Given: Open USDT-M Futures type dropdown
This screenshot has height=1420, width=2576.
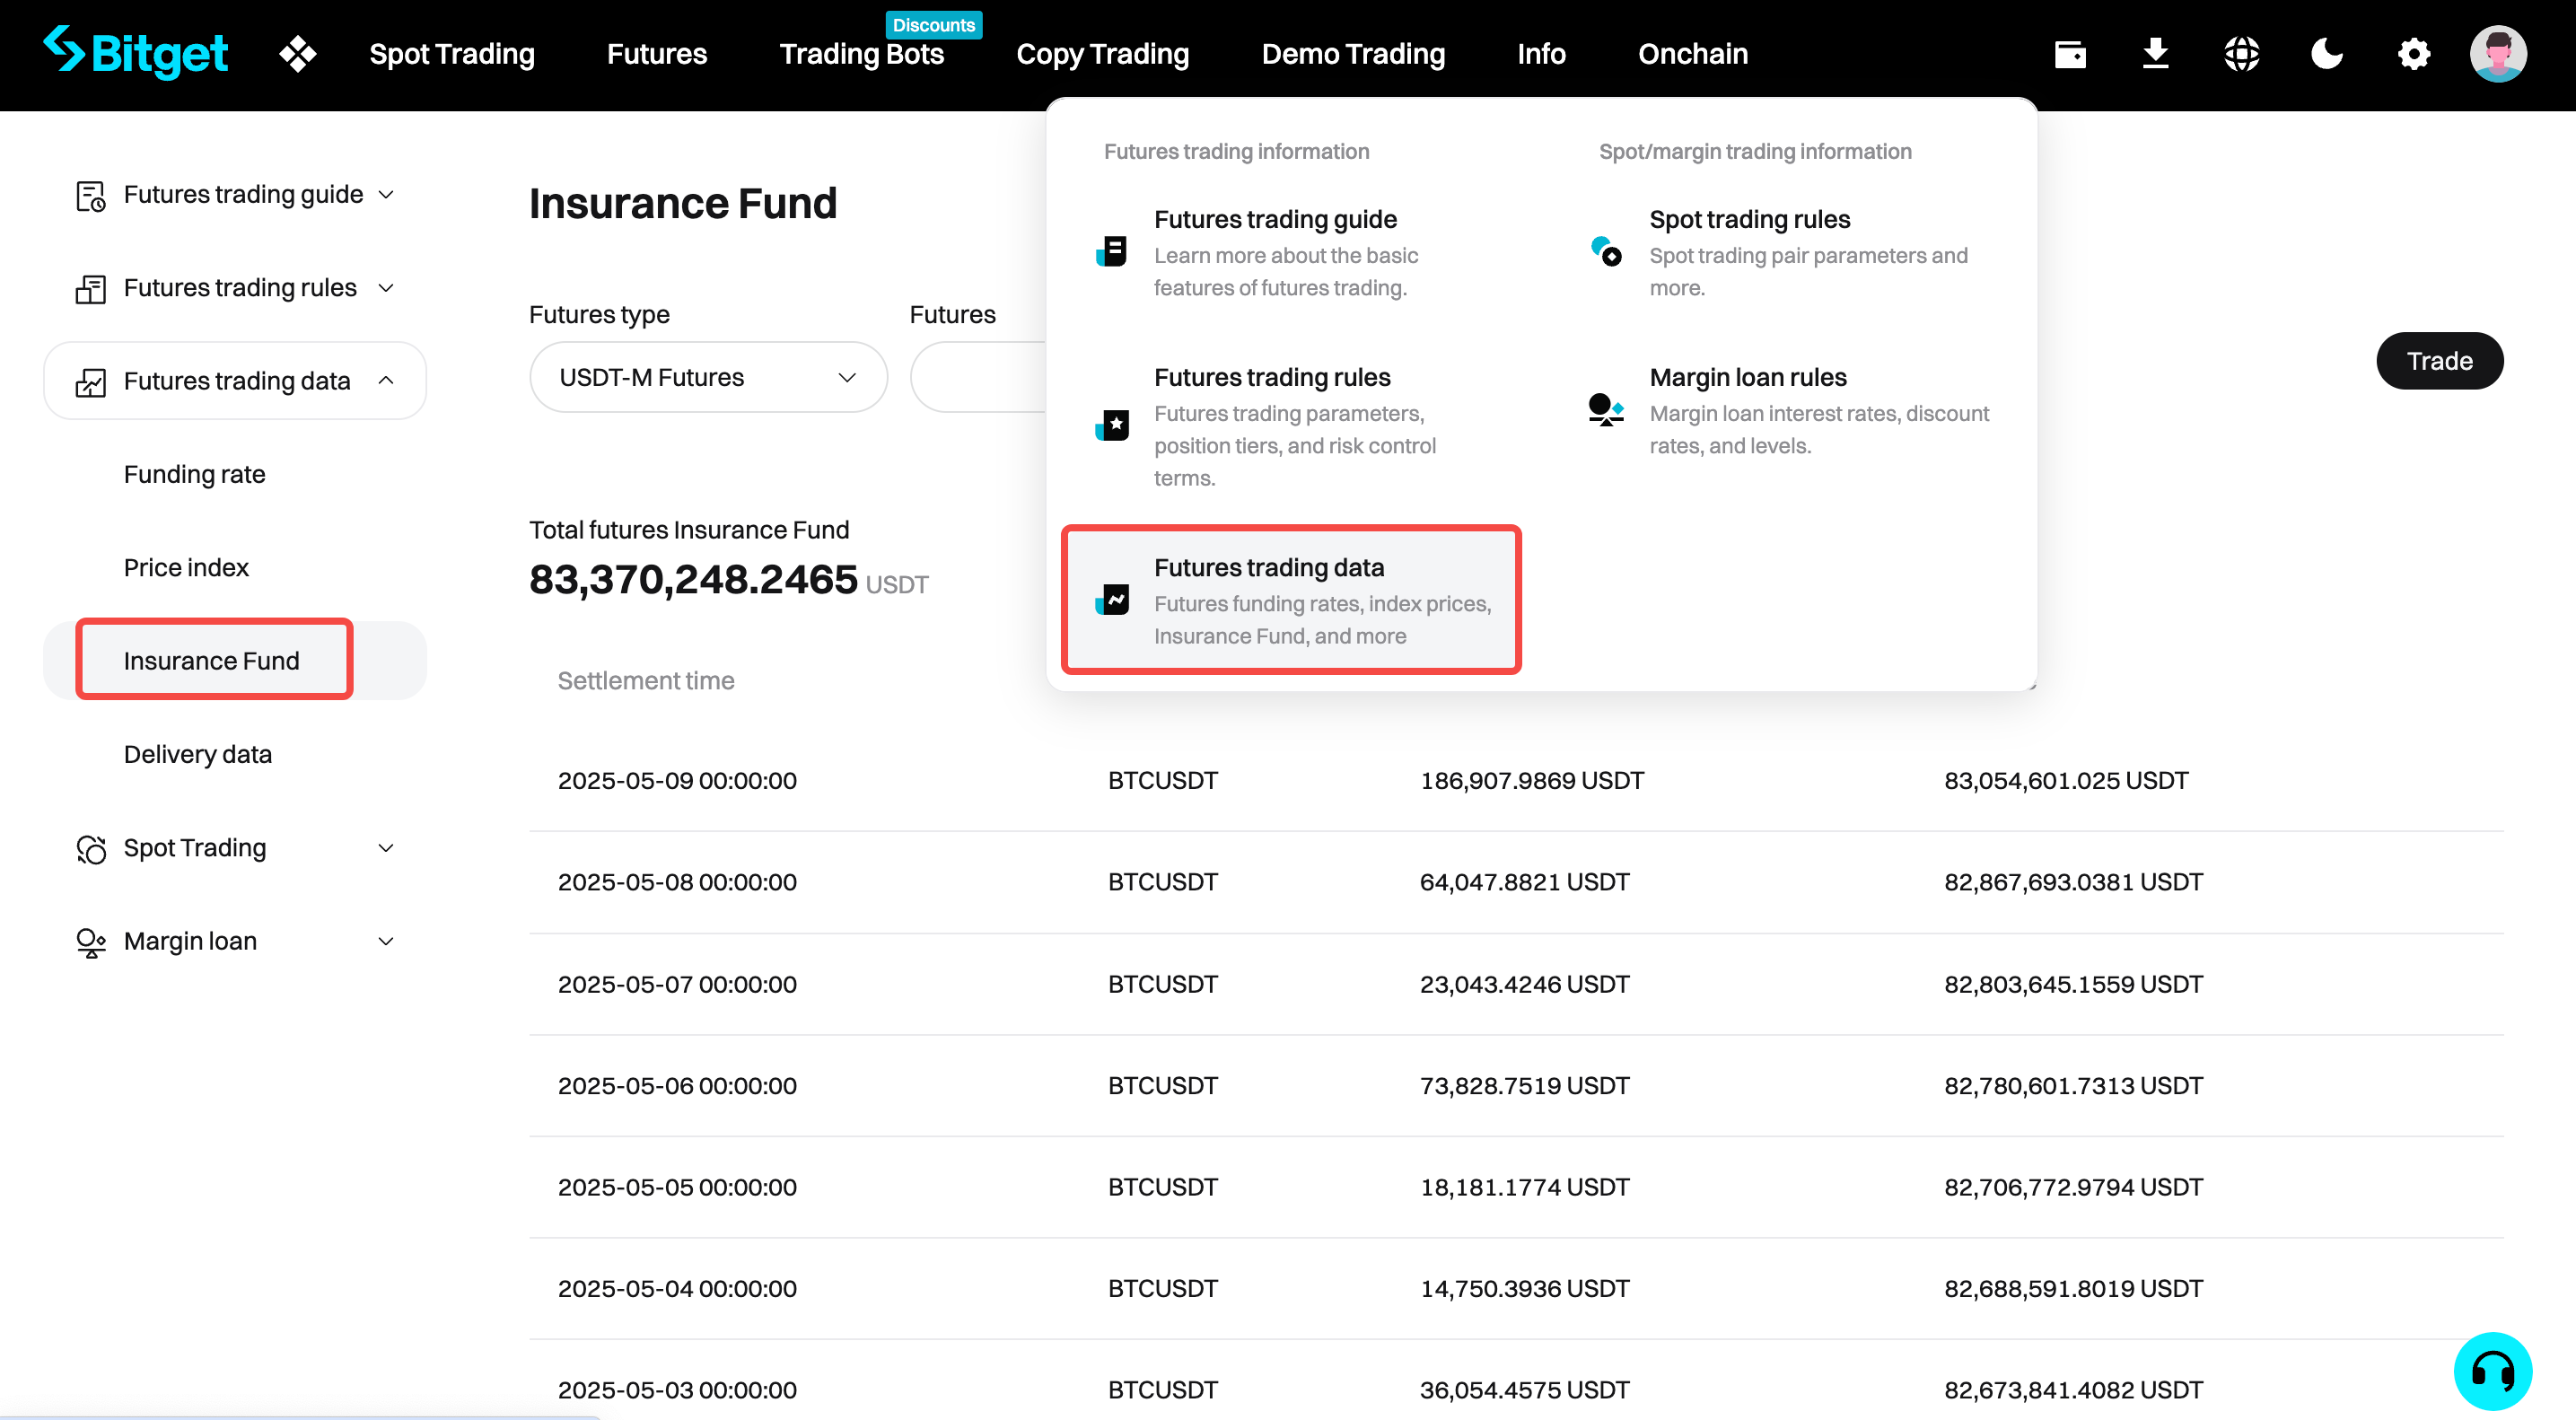Looking at the screenshot, I should 708,377.
